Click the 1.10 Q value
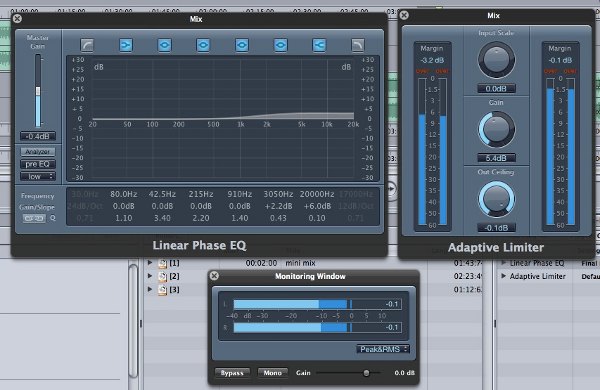 tap(124, 218)
